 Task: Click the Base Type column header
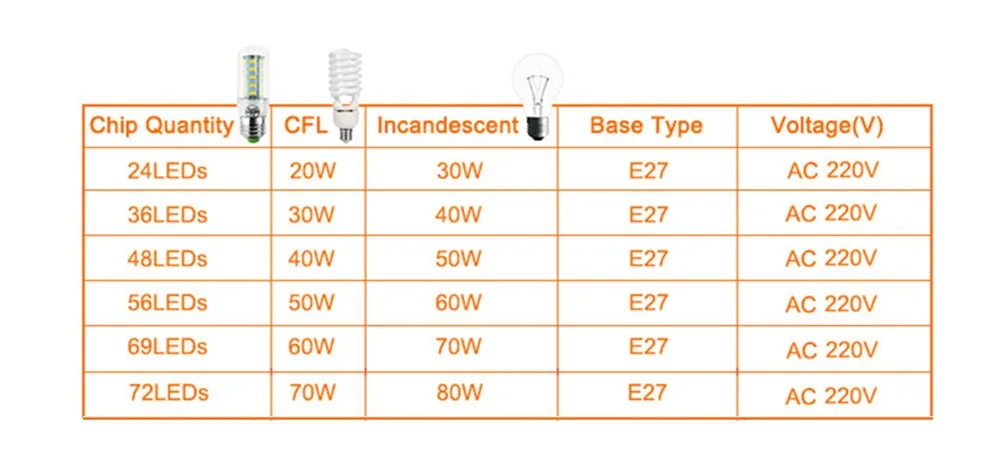click(x=646, y=126)
